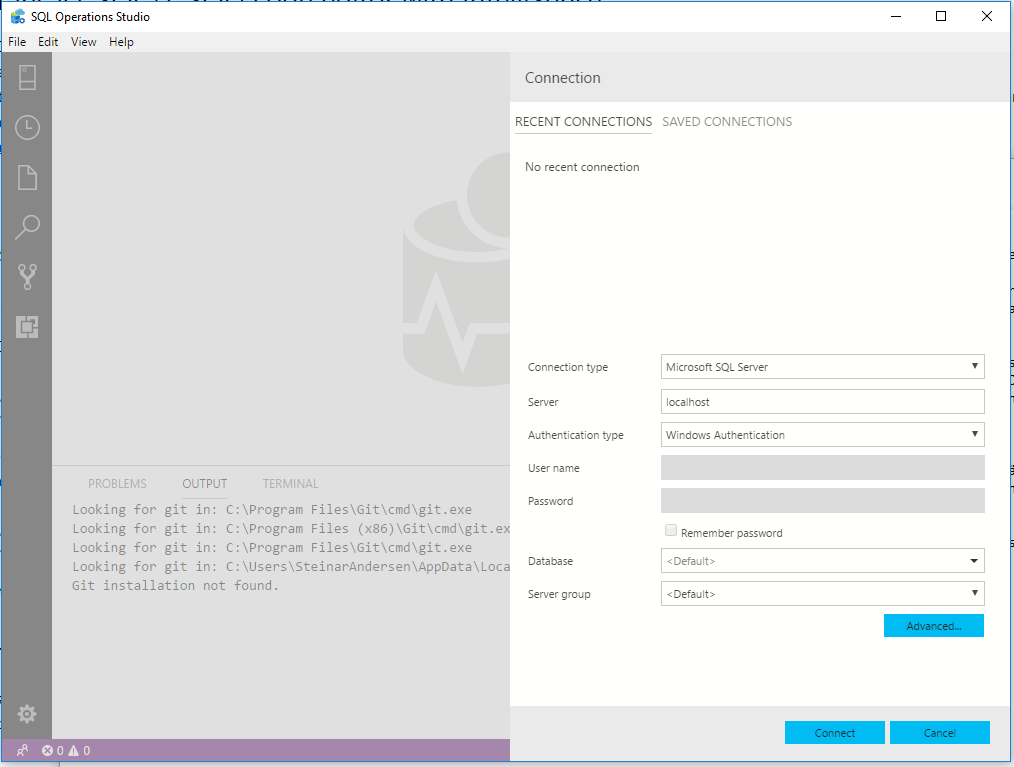Maximize the SQL Operations Studio window

tap(941, 16)
